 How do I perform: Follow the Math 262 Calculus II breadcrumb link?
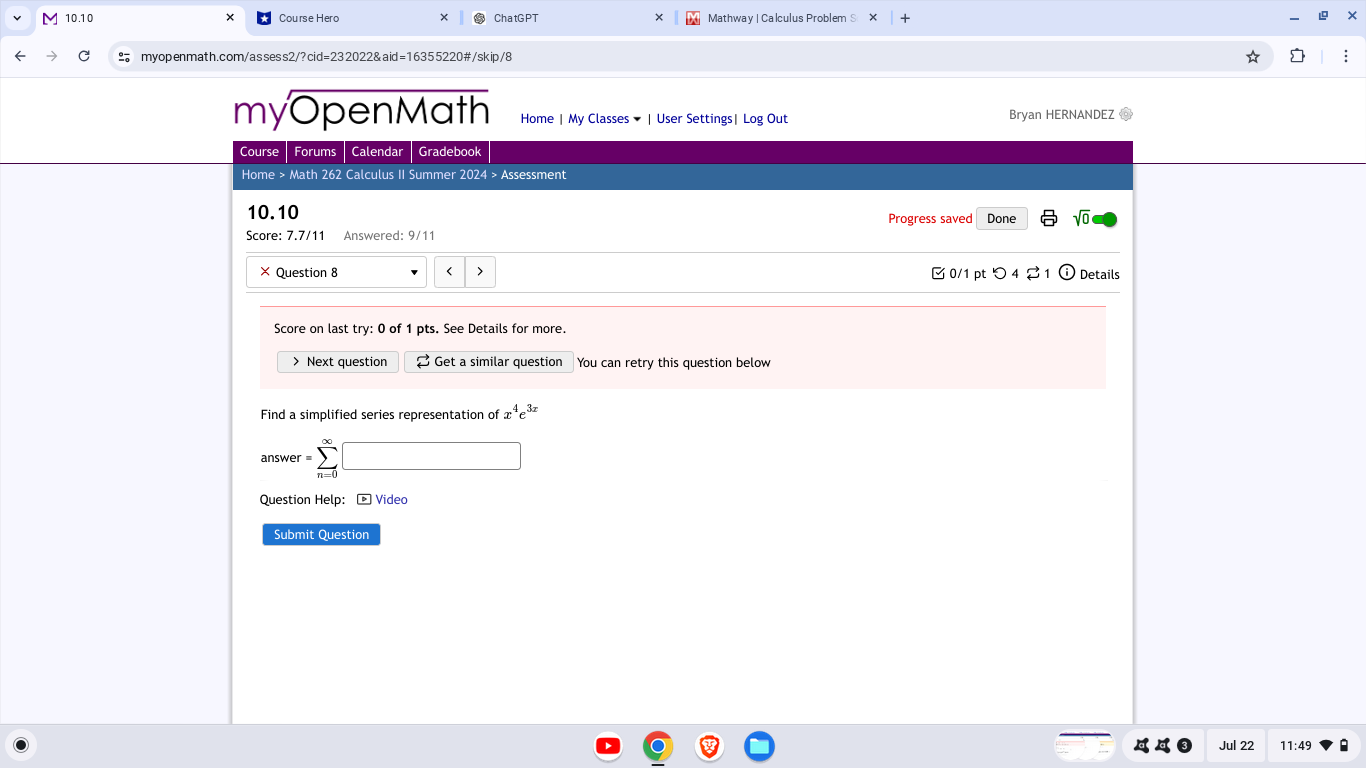coord(387,174)
